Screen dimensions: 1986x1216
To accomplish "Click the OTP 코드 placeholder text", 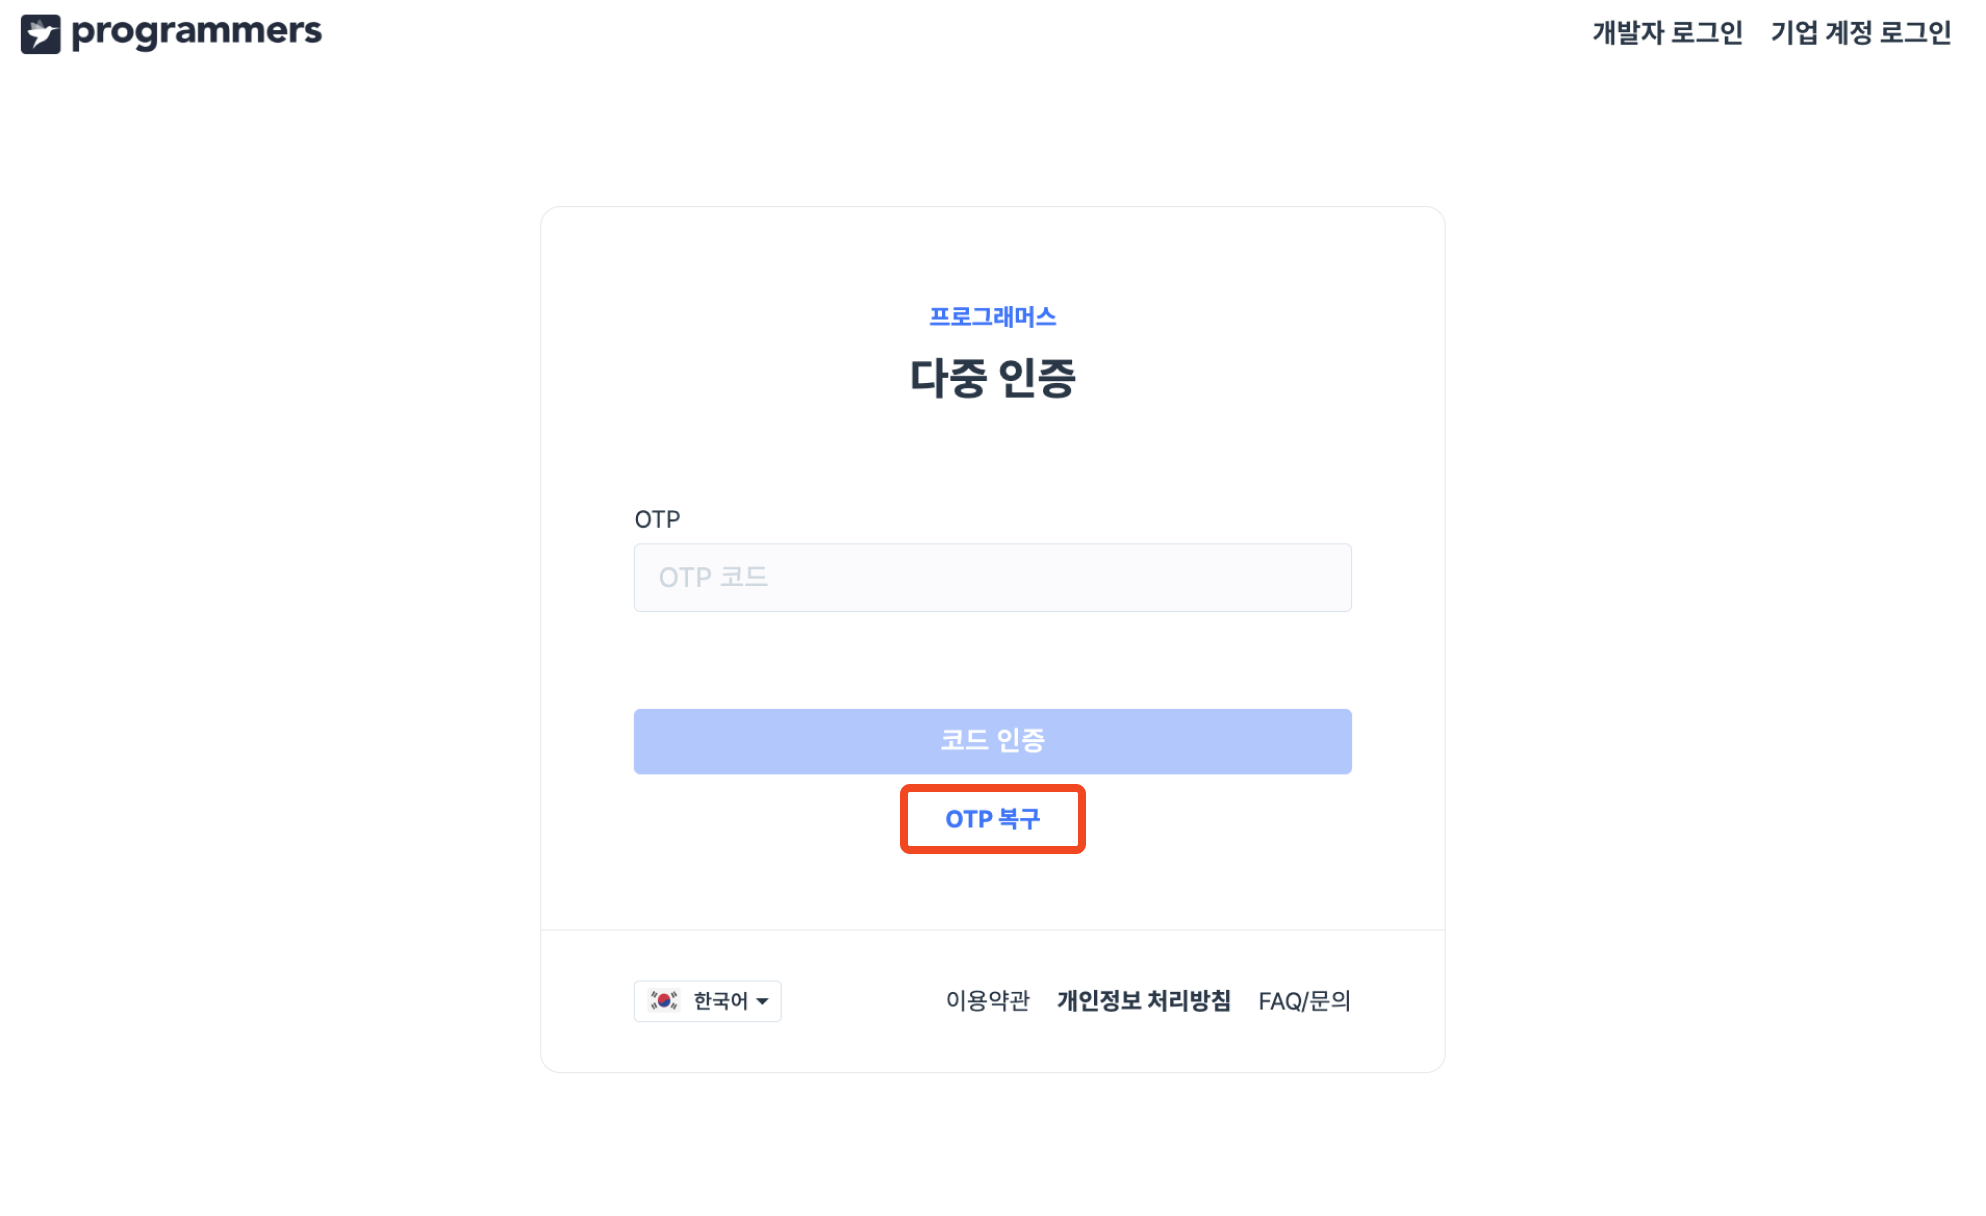I will click(x=713, y=577).
